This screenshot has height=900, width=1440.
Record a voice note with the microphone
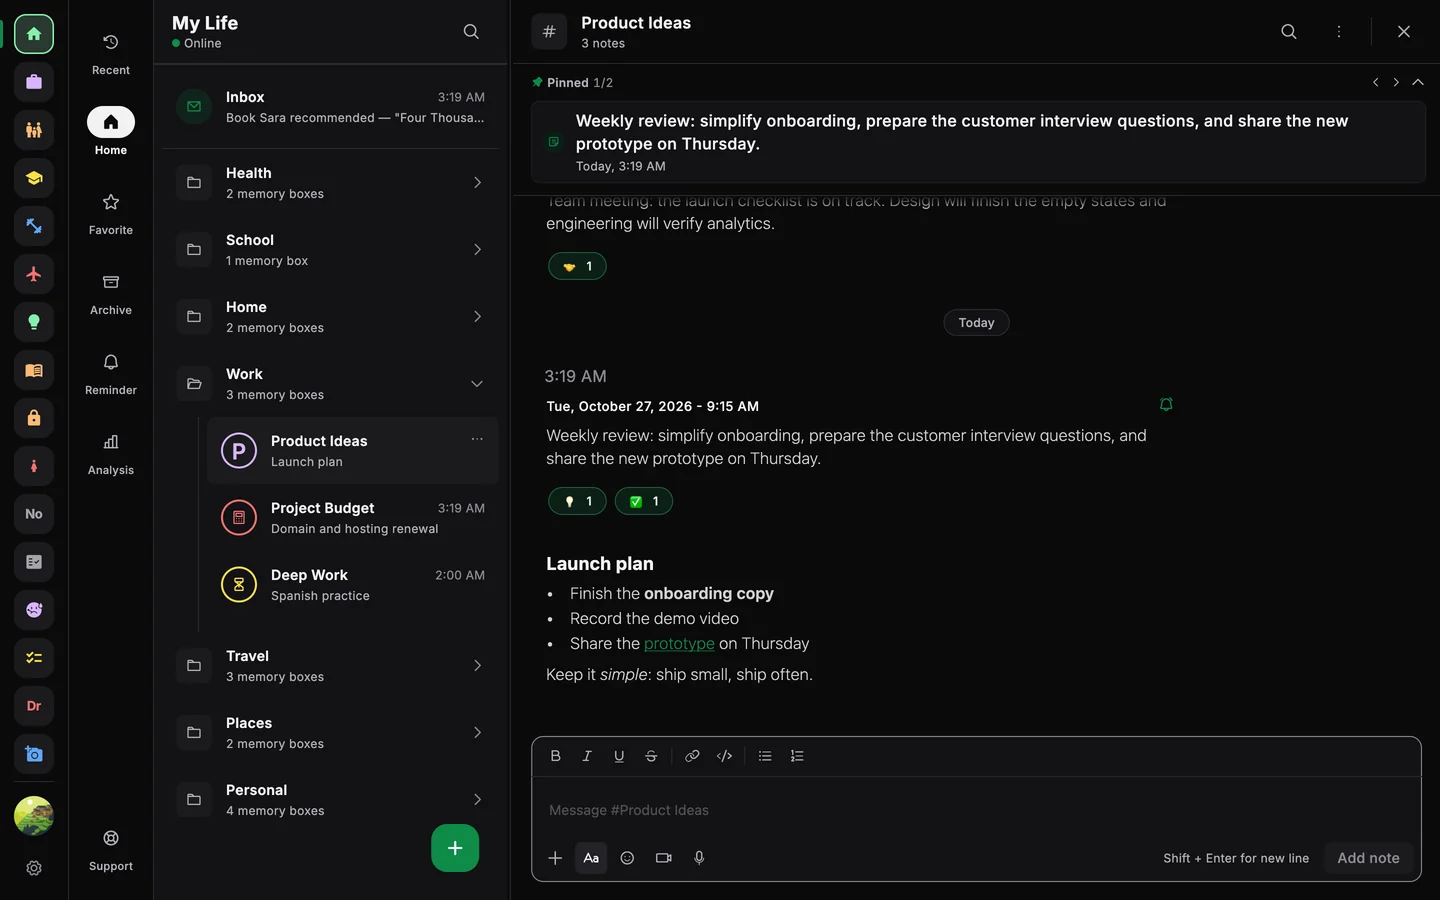click(699, 858)
